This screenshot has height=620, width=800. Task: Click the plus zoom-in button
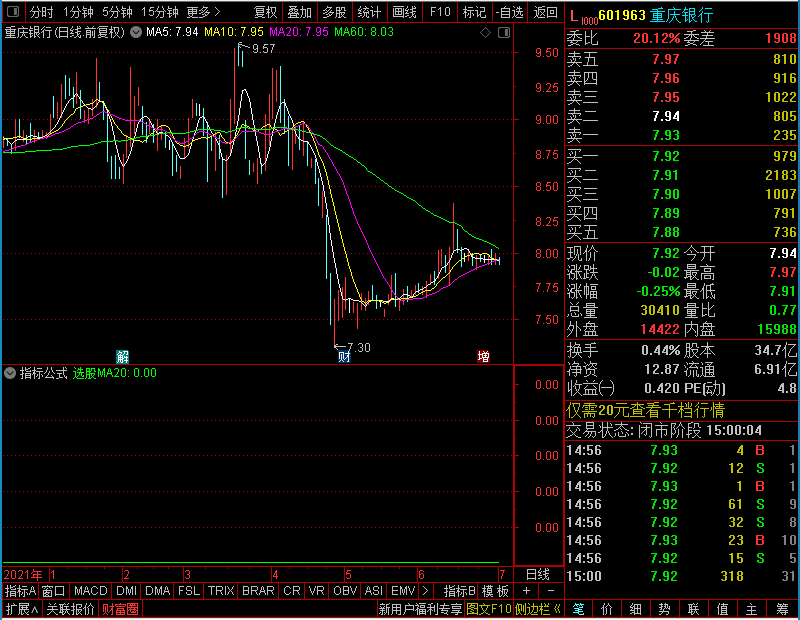tap(526, 591)
